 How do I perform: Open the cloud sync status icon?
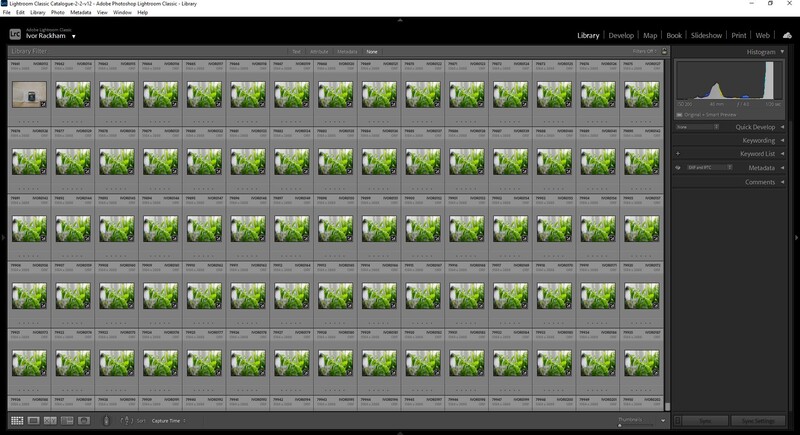click(x=787, y=35)
